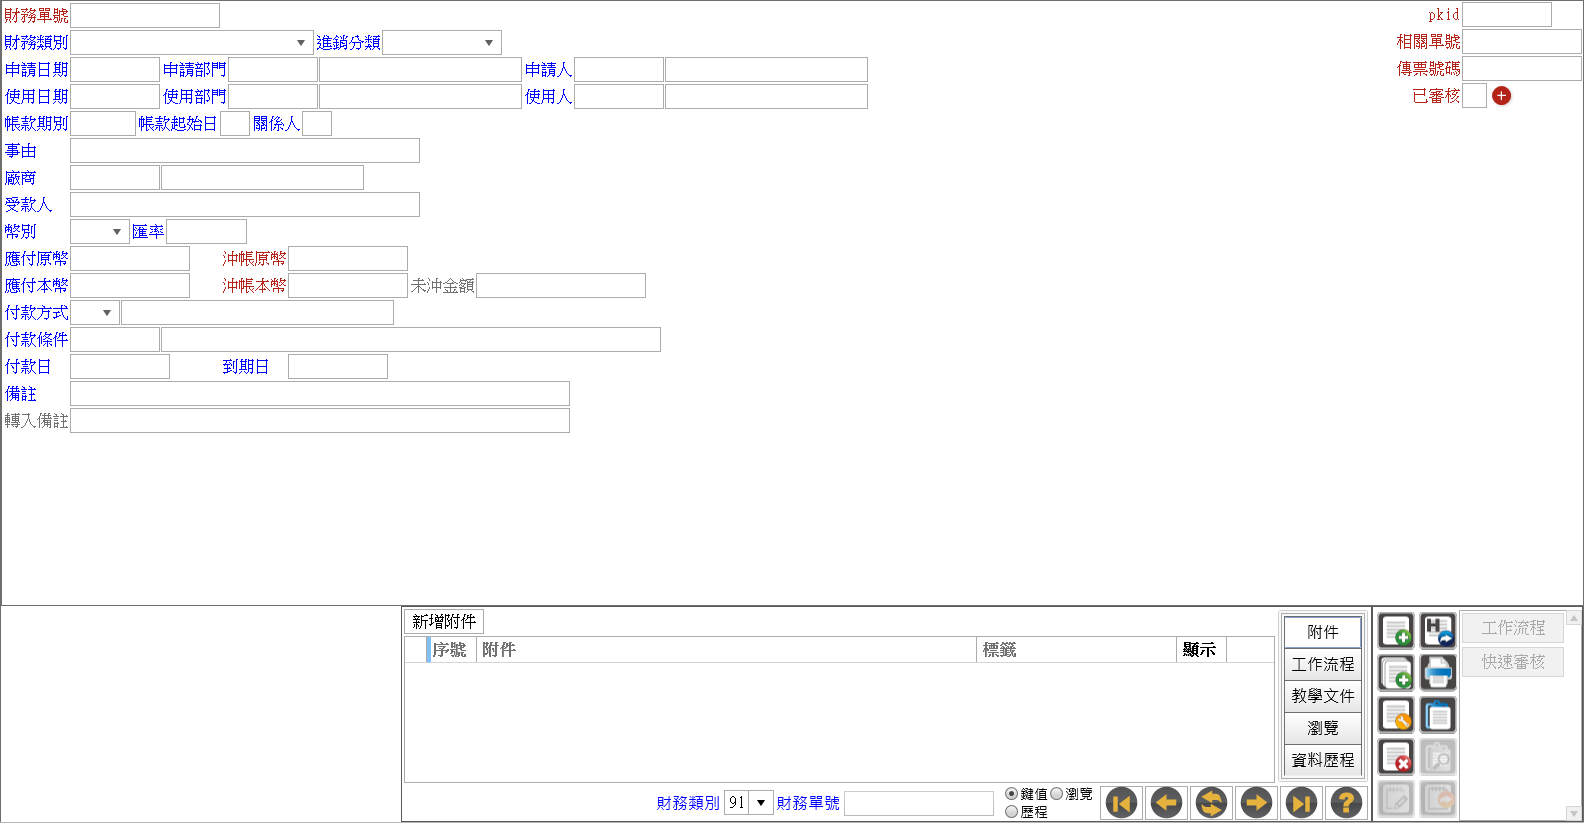Click the 事由 input field
This screenshot has width=1584, height=823.
click(245, 151)
